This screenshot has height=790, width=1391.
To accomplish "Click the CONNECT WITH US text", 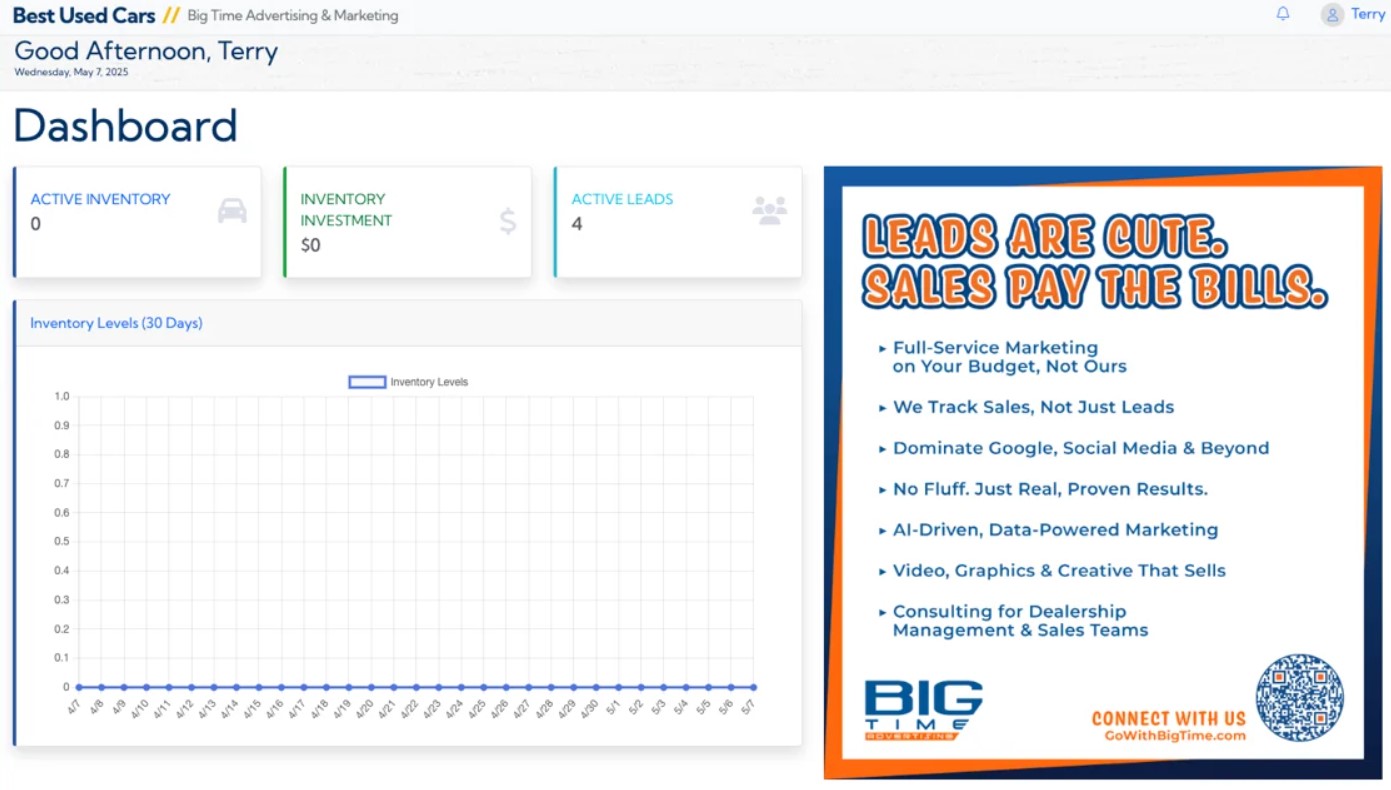I will coord(1169,718).
